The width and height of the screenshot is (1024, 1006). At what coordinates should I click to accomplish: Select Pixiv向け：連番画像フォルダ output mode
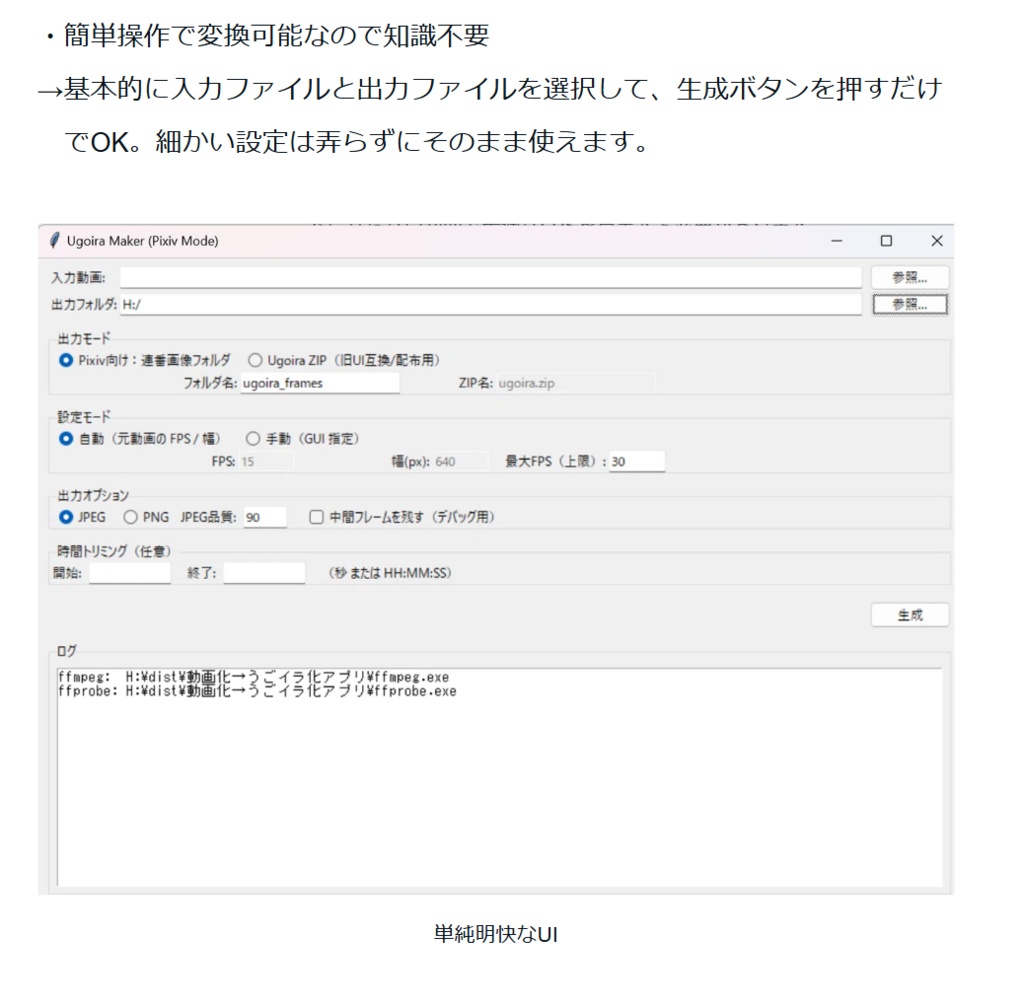click(65, 360)
